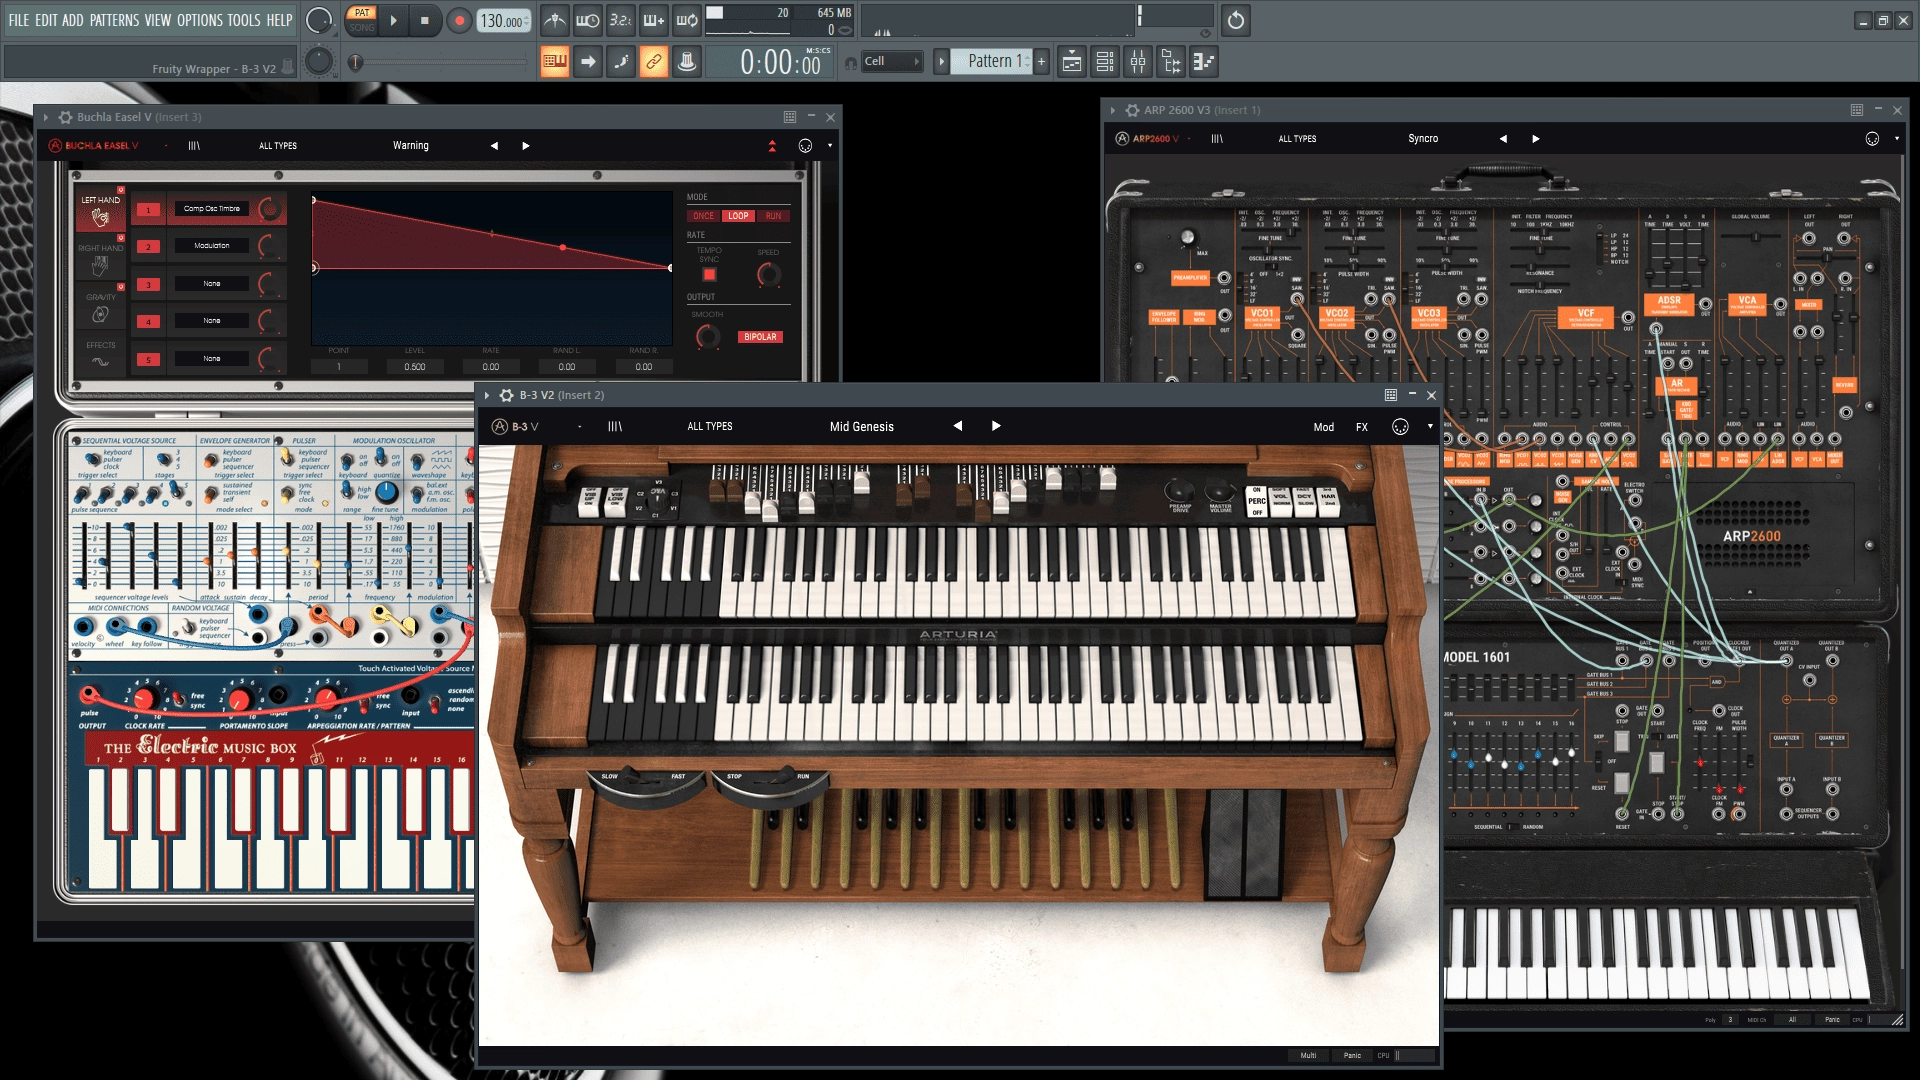Click the tempo field showing 130.000
Image resolution: width=1920 pixels, height=1080 pixels.
(x=503, y=21)
